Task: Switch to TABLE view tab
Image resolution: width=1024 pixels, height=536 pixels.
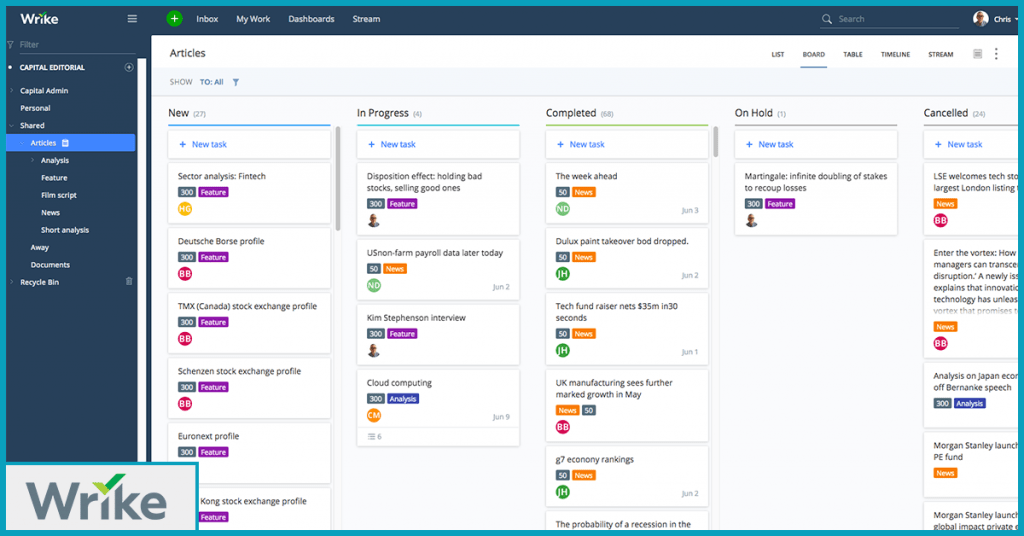Action: pyautogui.click(x=853, y=55)
